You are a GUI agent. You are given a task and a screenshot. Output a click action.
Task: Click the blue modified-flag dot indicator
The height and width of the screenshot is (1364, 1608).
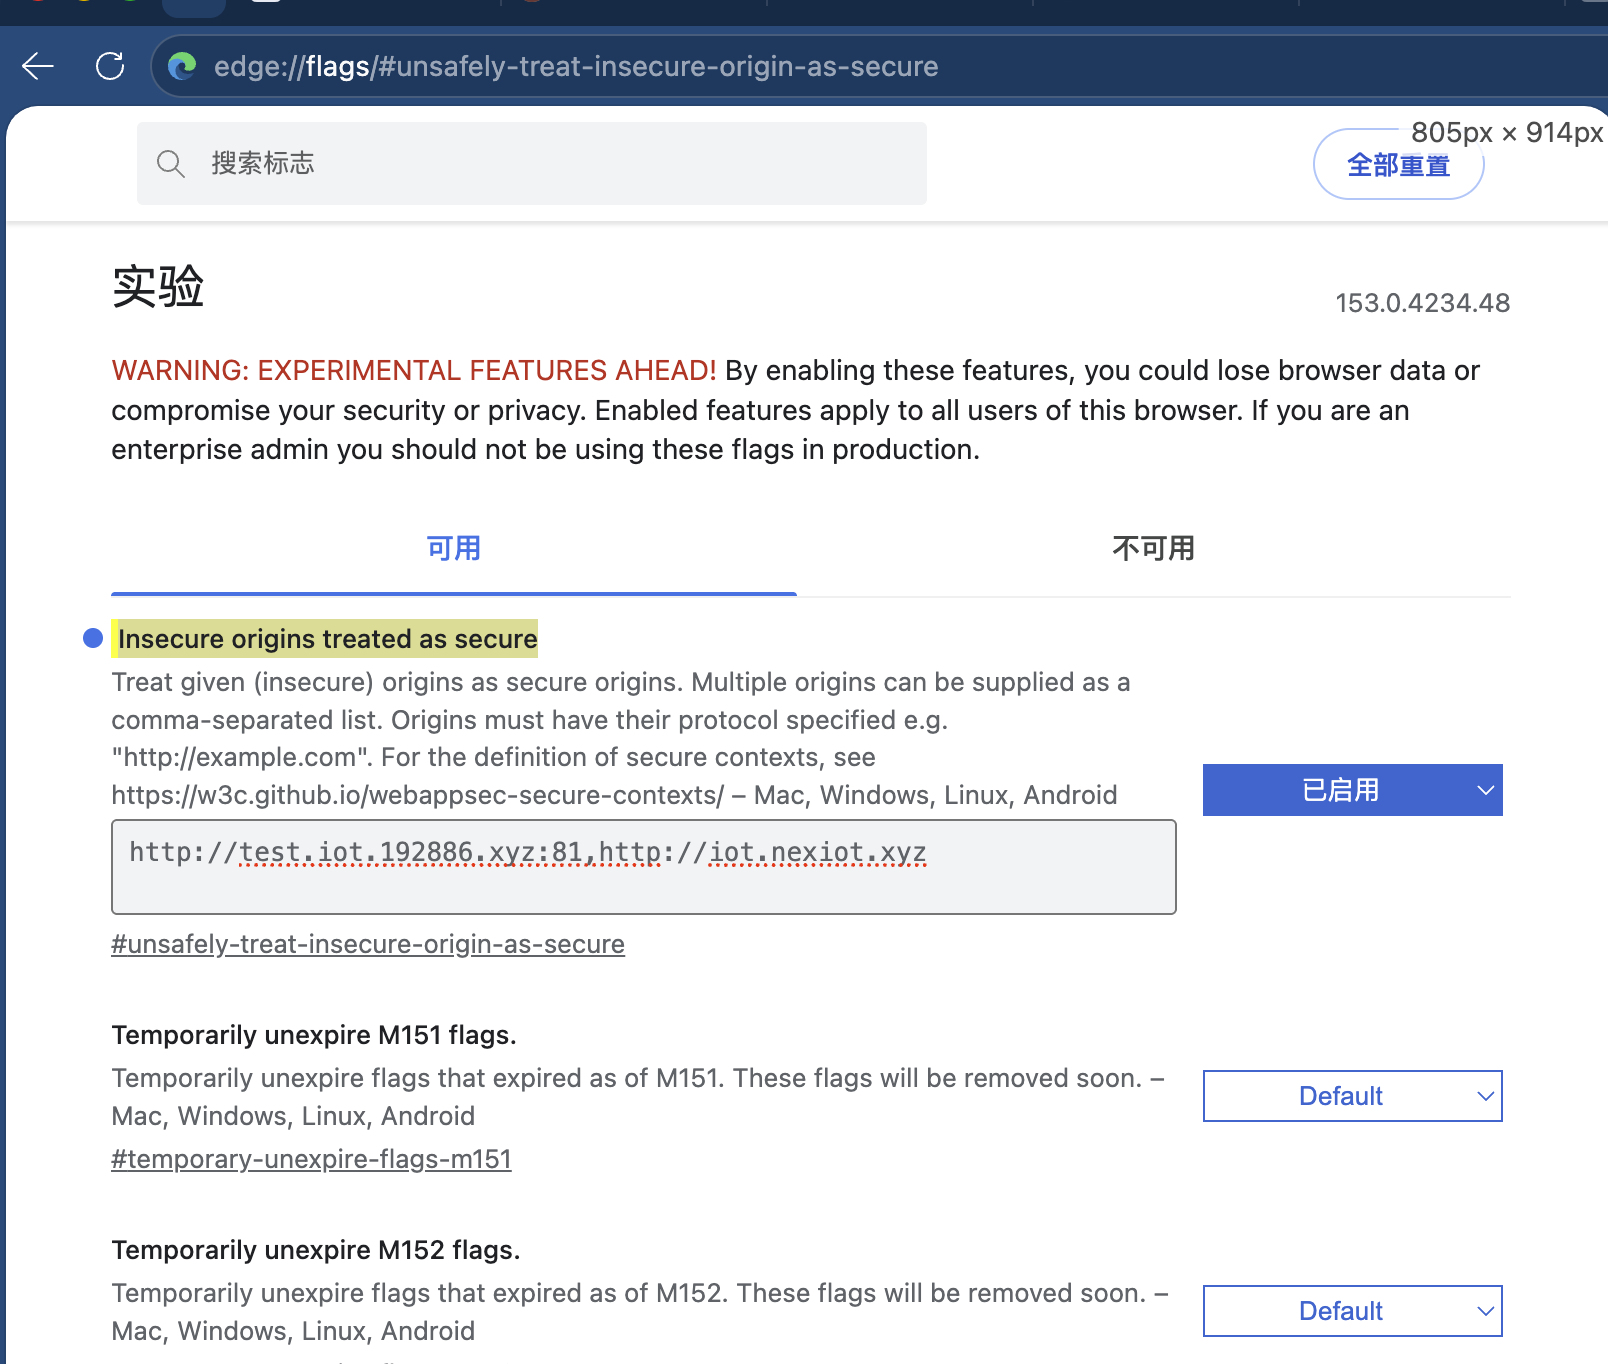click(93, 638)
